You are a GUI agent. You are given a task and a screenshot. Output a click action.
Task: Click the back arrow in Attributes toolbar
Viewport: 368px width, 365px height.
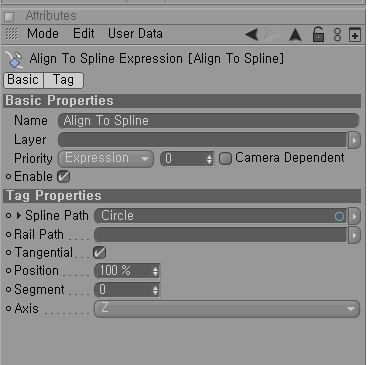pos(251,34)
